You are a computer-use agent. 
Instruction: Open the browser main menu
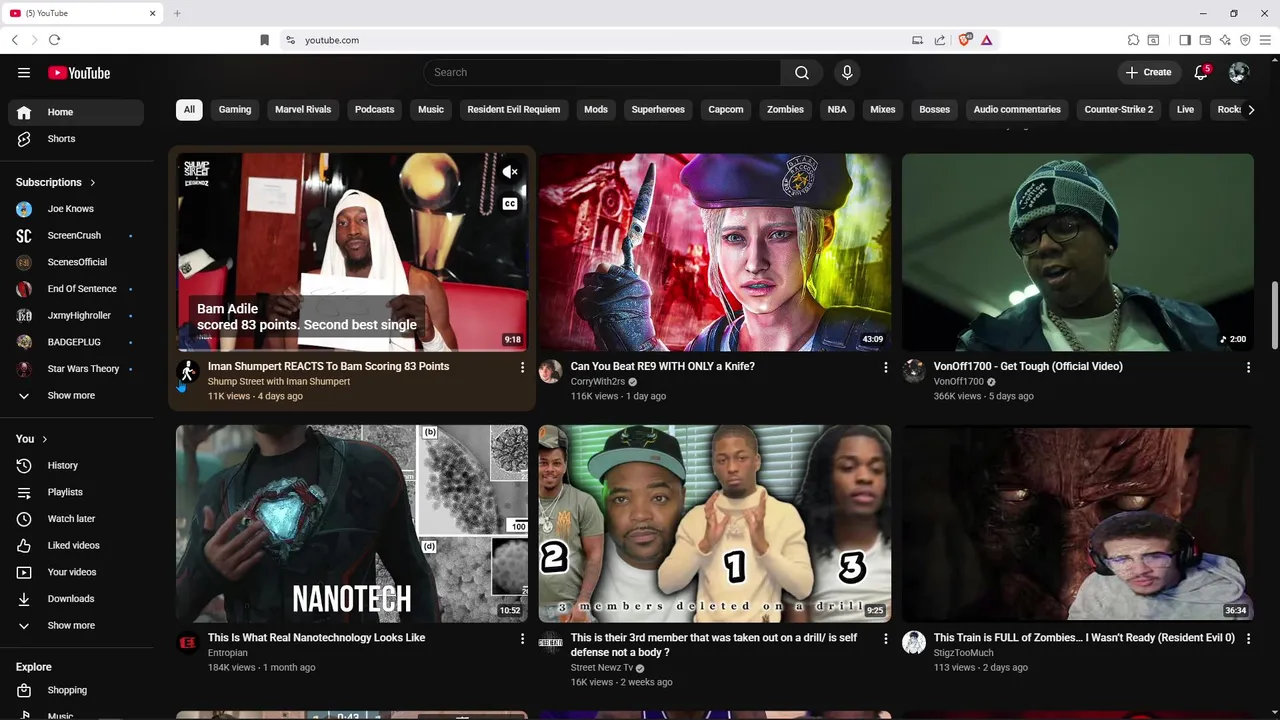pyautogui.click(x=1265, y=40)
